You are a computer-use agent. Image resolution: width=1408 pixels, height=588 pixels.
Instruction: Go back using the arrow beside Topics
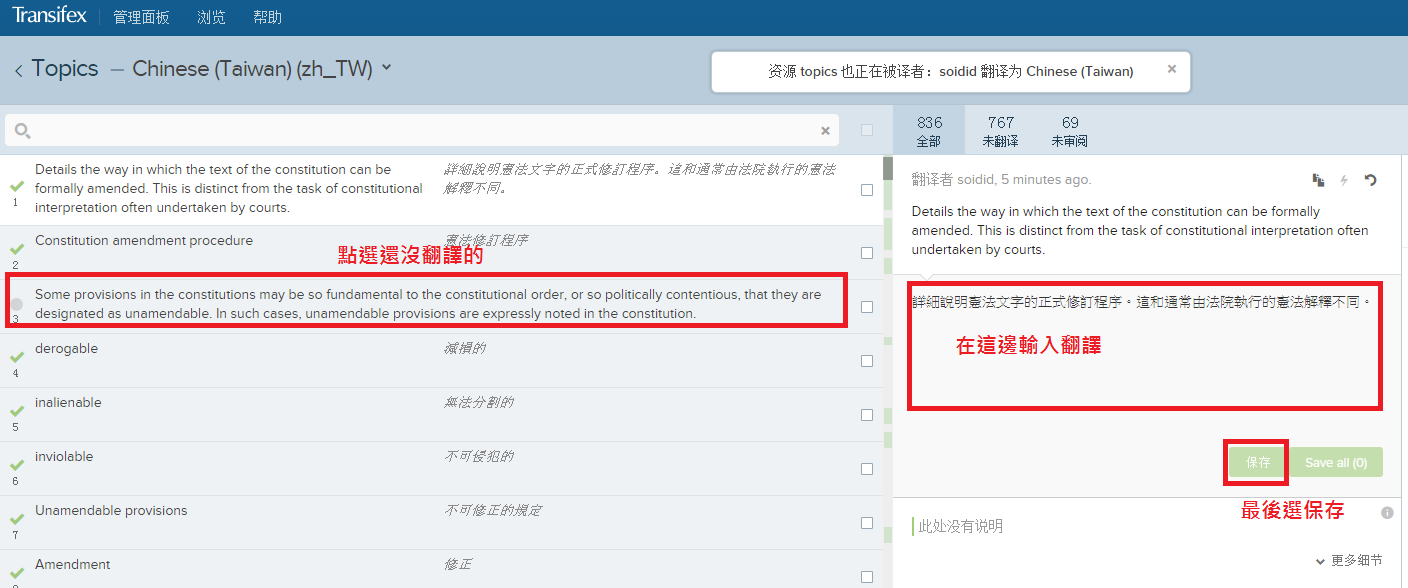(x=19, y=70)
